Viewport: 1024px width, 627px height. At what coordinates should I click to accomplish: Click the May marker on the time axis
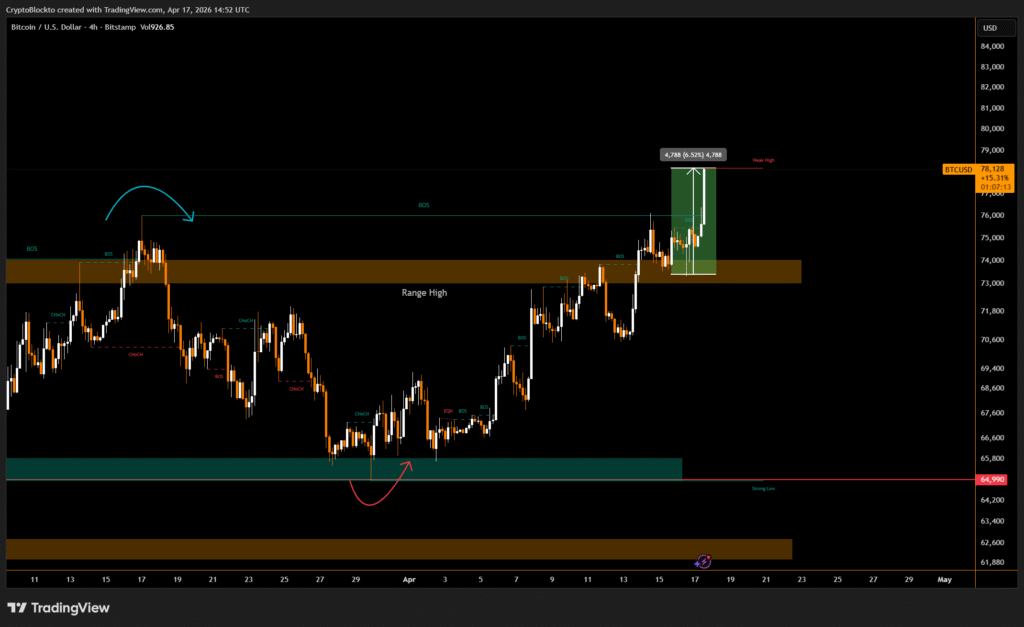click(x=943, y=579)
